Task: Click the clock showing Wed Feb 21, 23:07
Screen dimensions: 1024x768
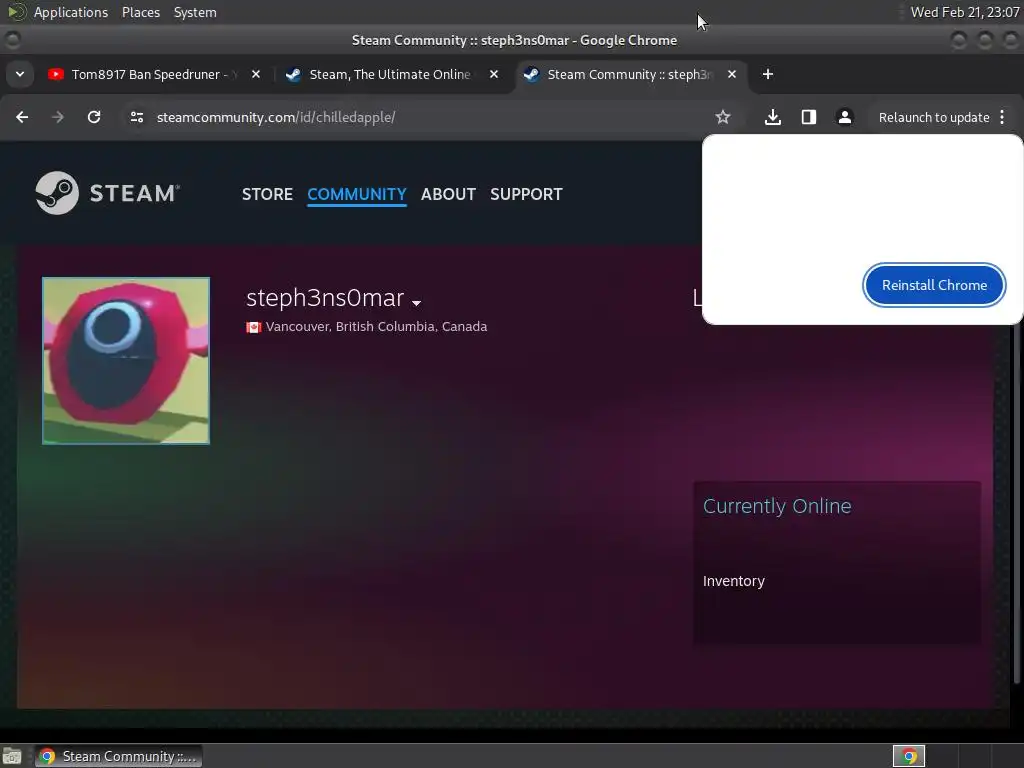Action: click(965, 12)
